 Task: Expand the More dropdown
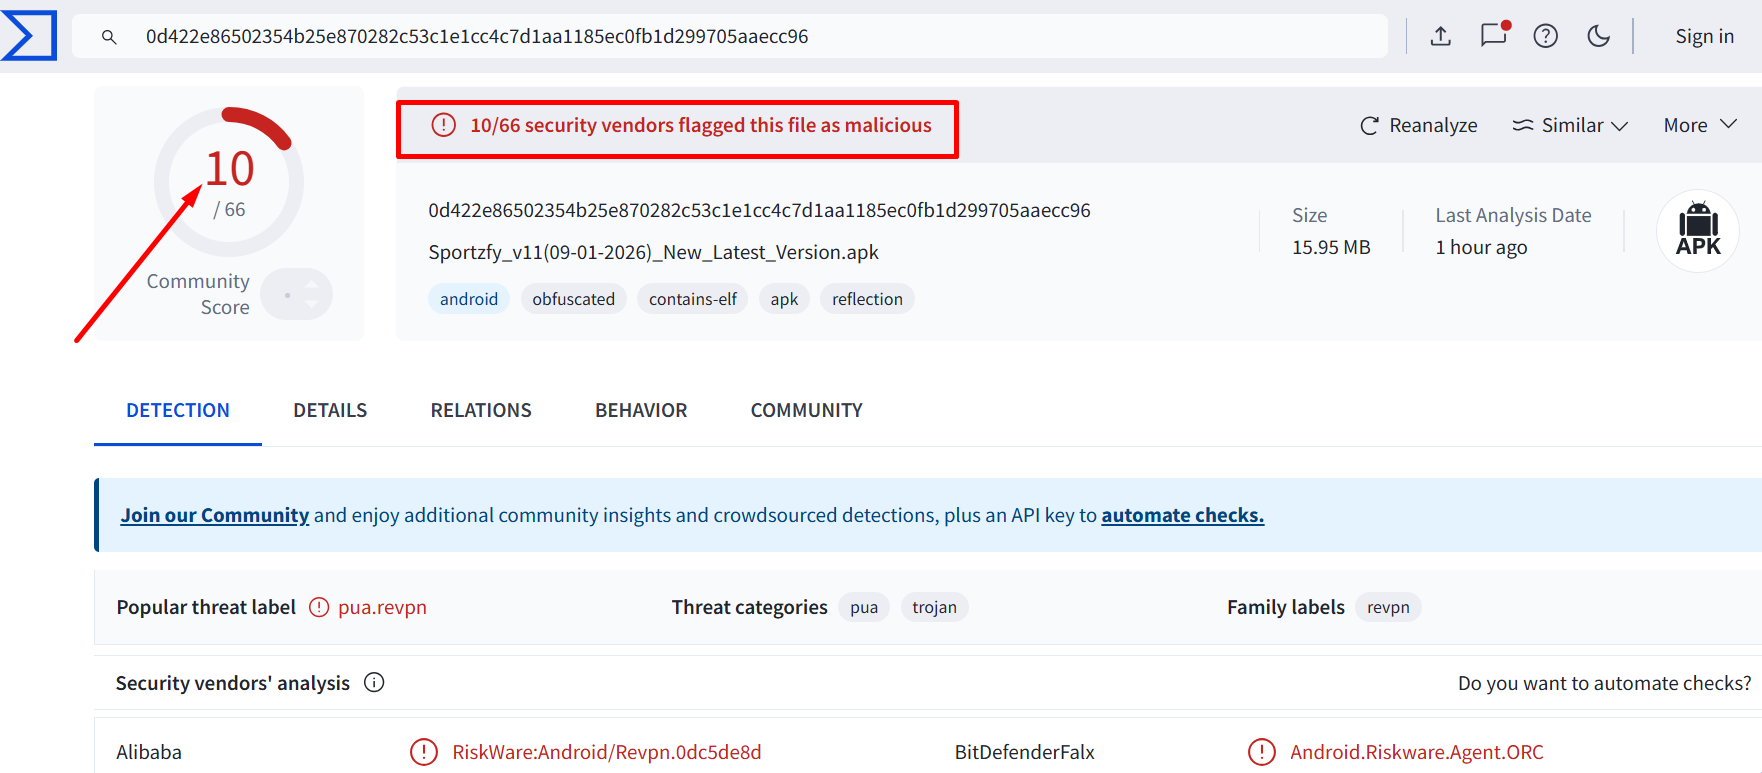(1700, 125)
